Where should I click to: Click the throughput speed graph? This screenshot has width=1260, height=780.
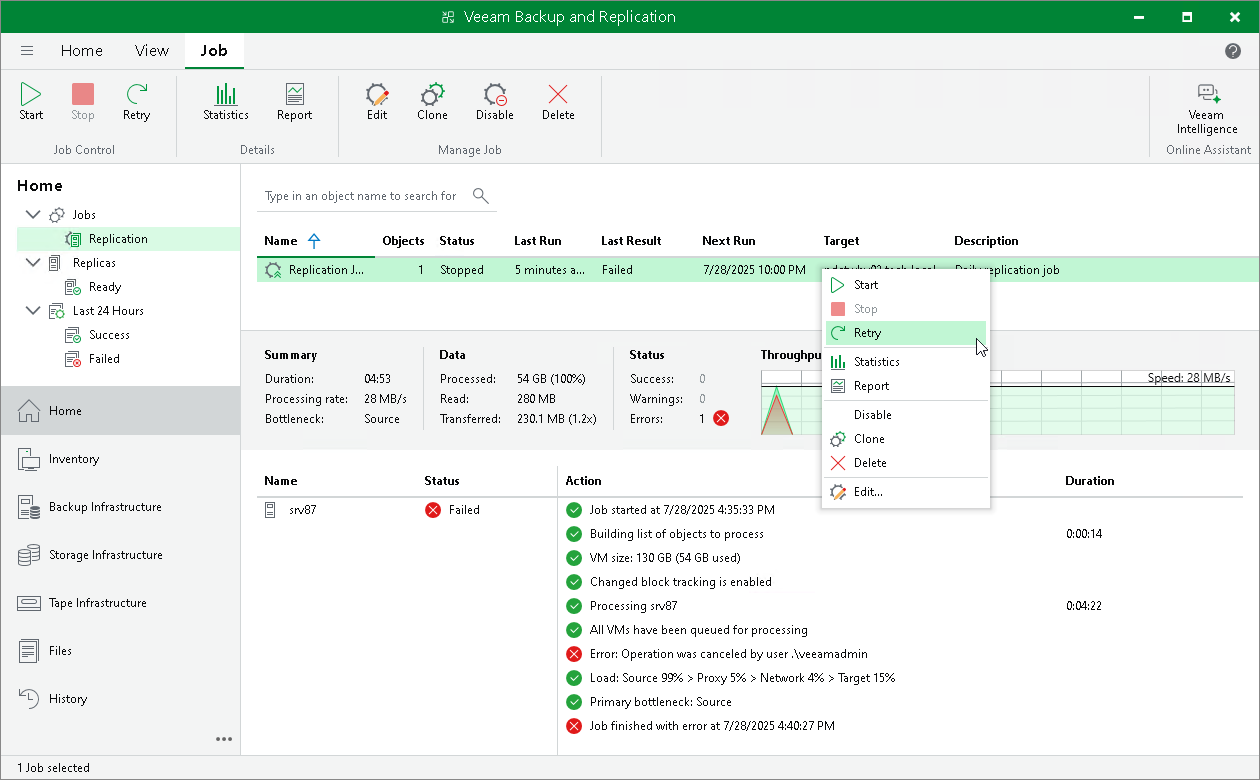pyautogui.click(x=997, y=402)
